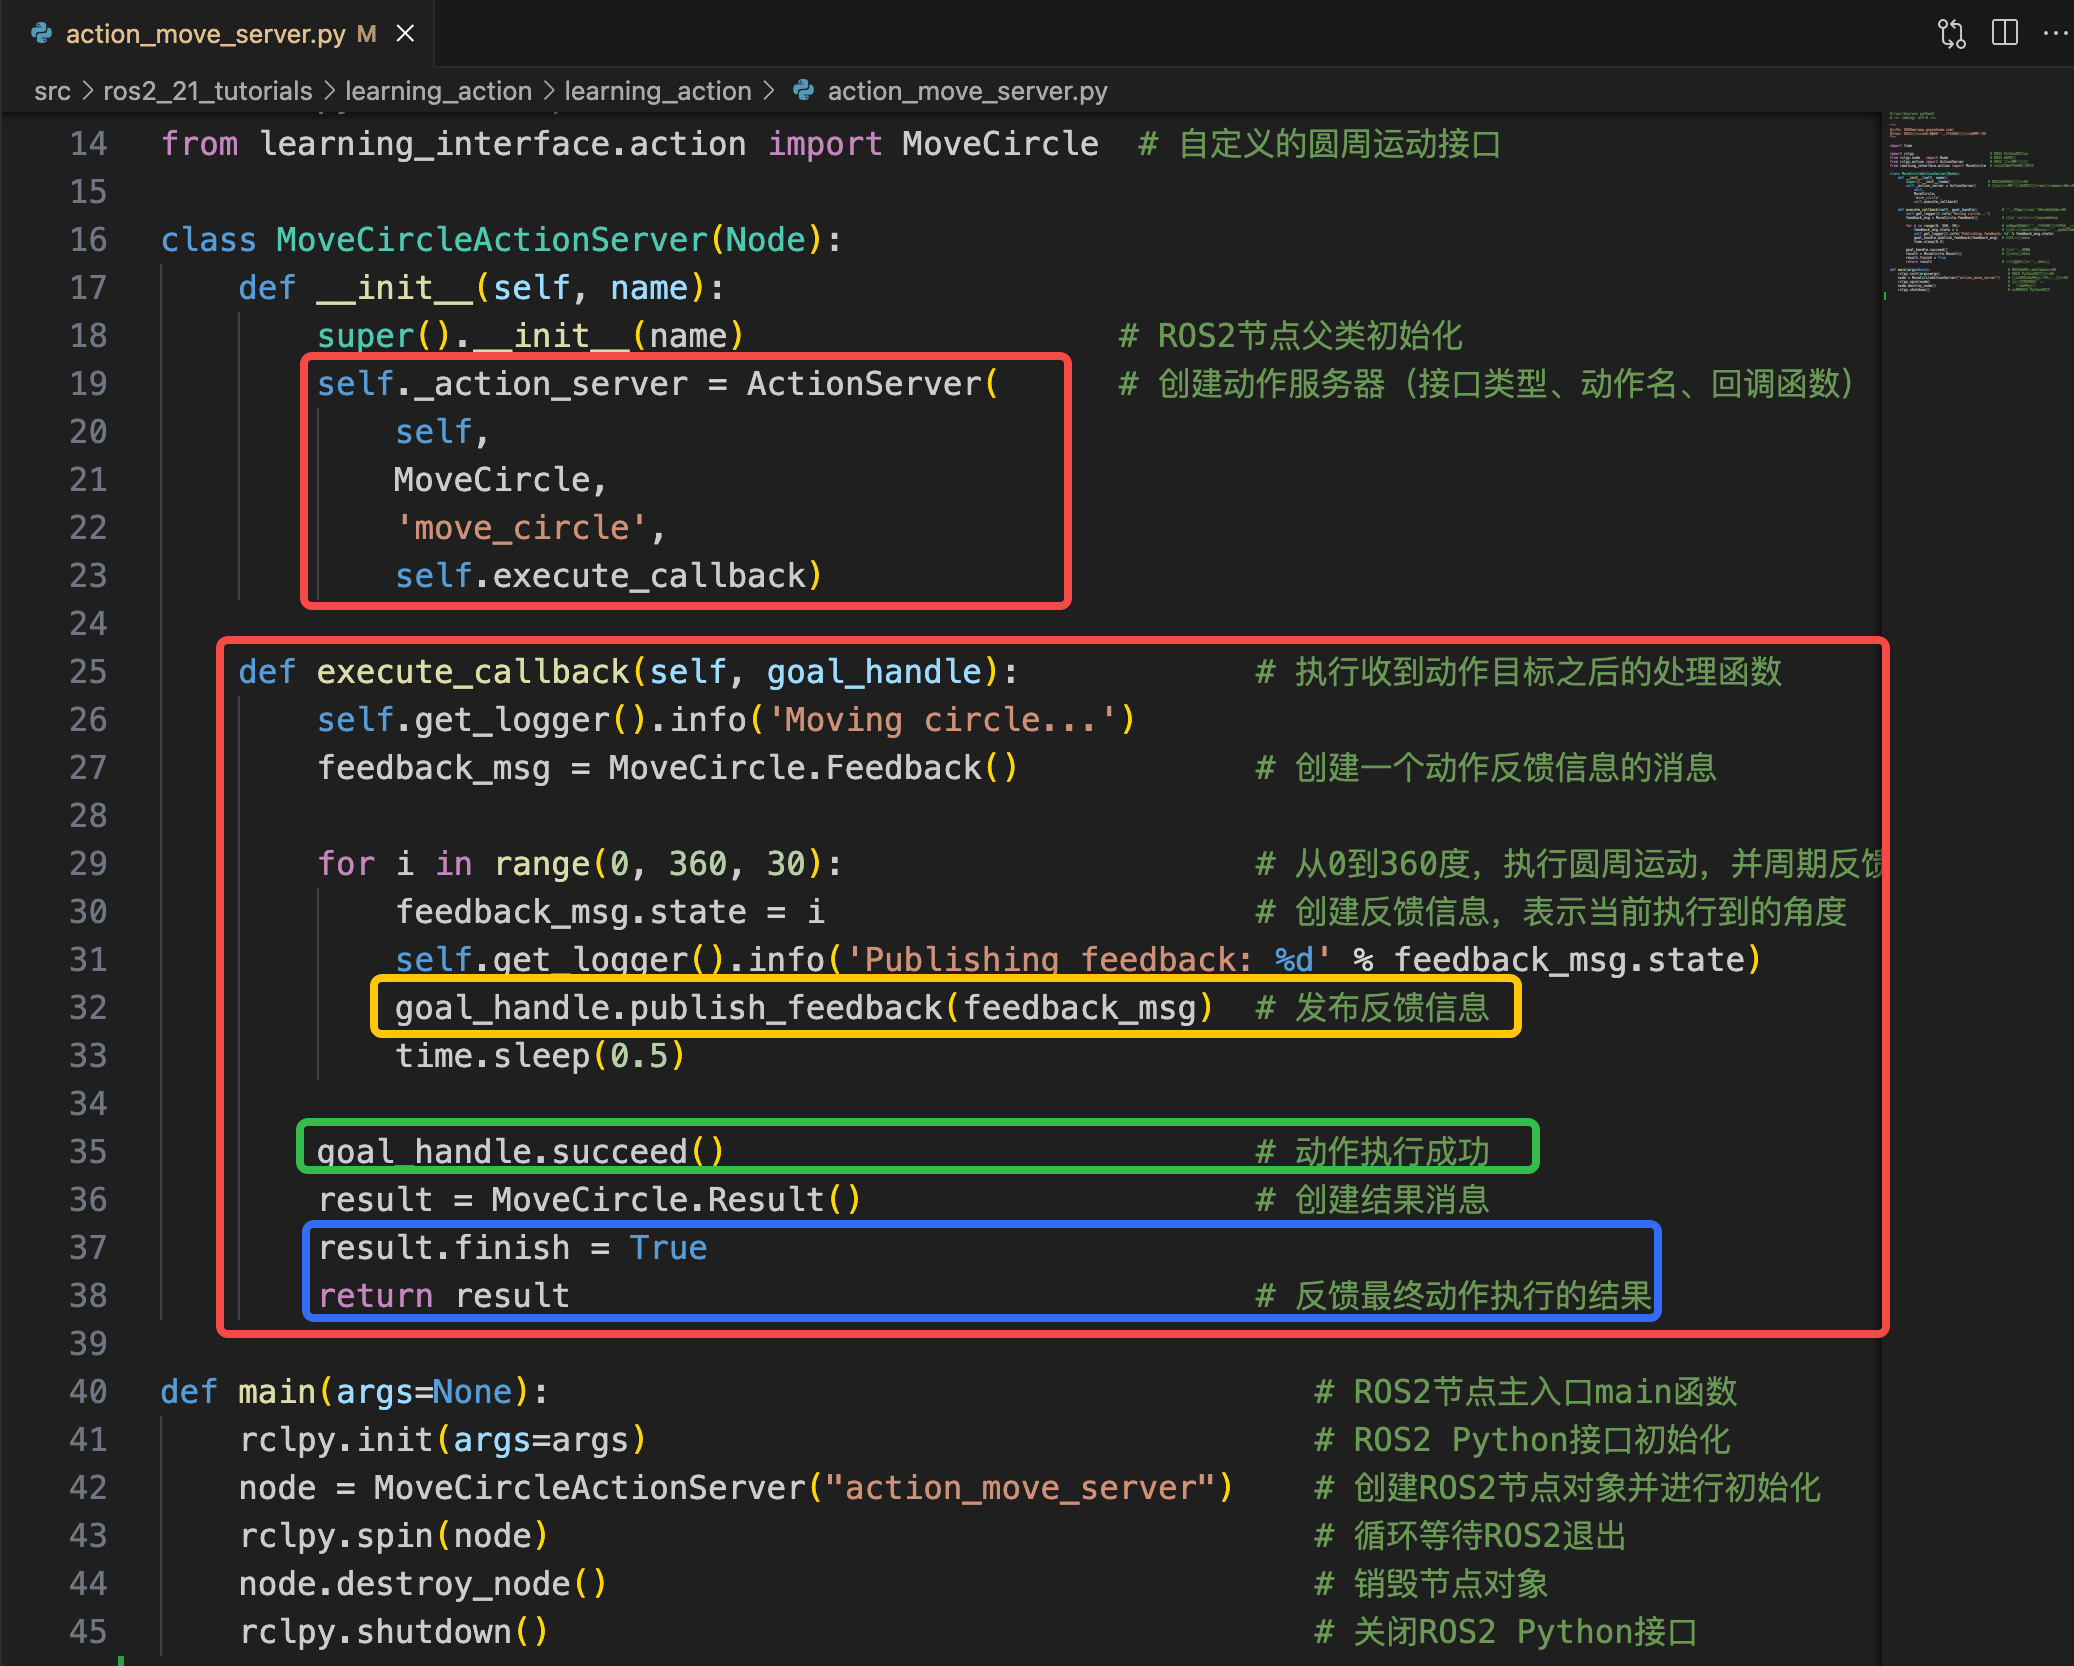Click the Python file icon in the breadcrumb

click(x=803, y=91)
